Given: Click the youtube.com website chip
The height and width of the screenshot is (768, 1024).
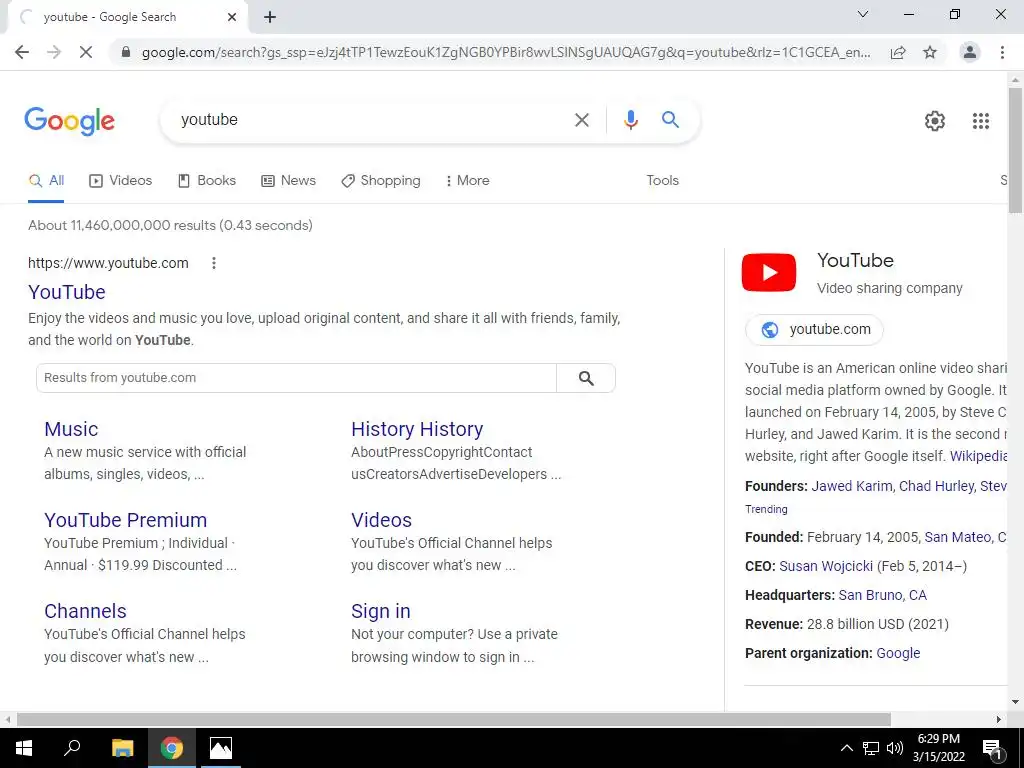Looking at the screenshot, I should pos(814,330).
